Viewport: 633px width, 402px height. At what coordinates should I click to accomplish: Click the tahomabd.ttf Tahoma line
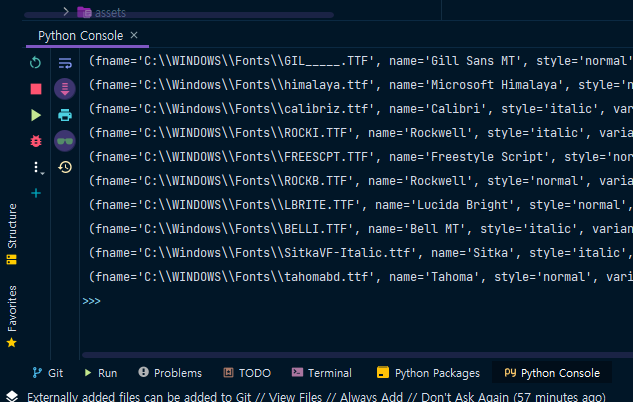pos(360,277)
